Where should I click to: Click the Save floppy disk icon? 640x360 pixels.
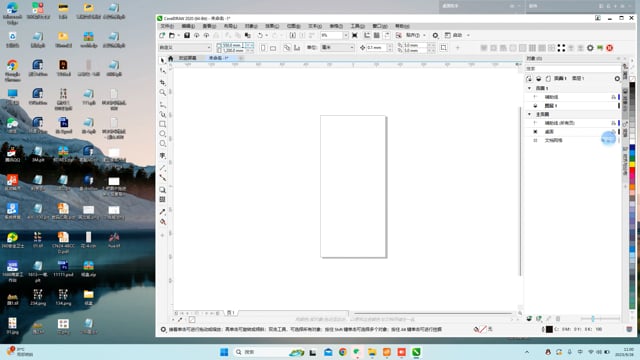point(187,36)
